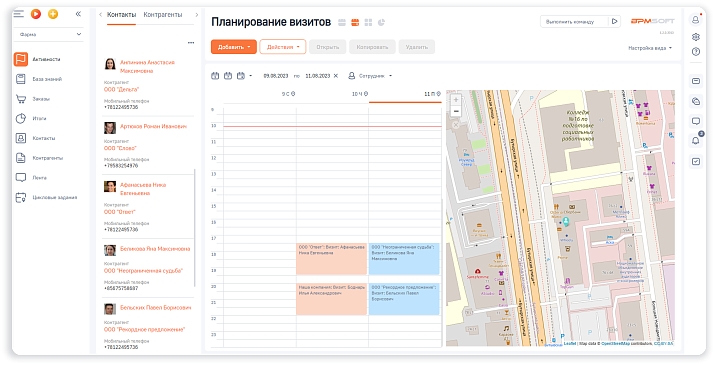Open Контрагенты section in sidebar
This screenshot has height=365, width=715.
tap(47, 158)
